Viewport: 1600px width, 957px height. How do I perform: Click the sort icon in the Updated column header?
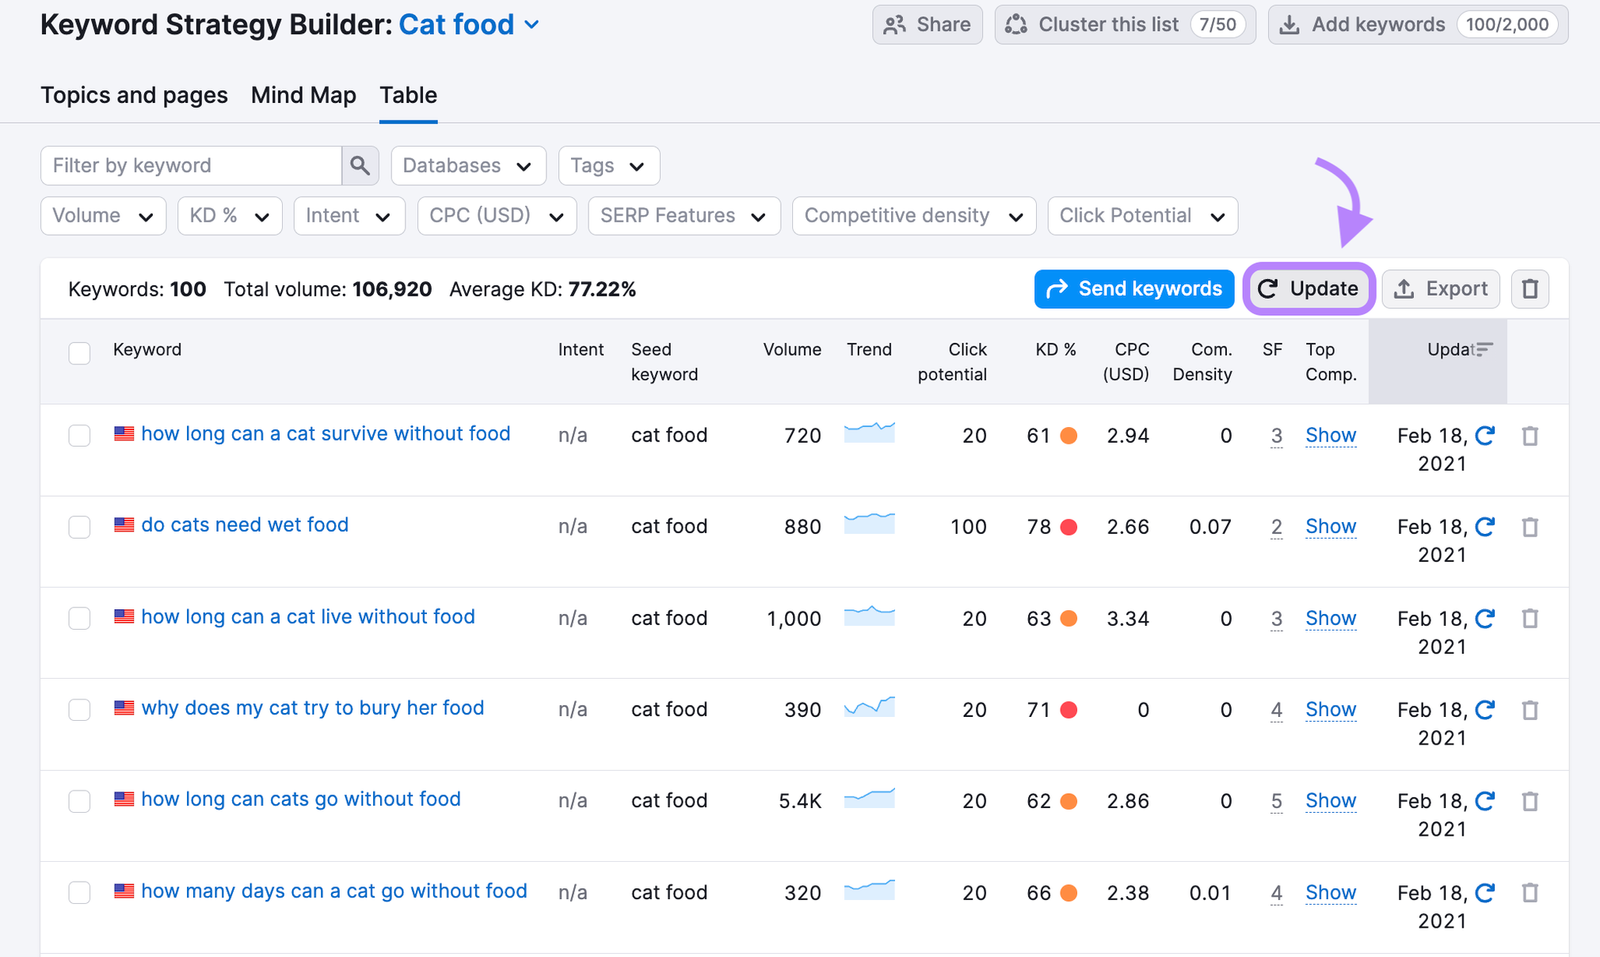click(x=1484, y=349)
